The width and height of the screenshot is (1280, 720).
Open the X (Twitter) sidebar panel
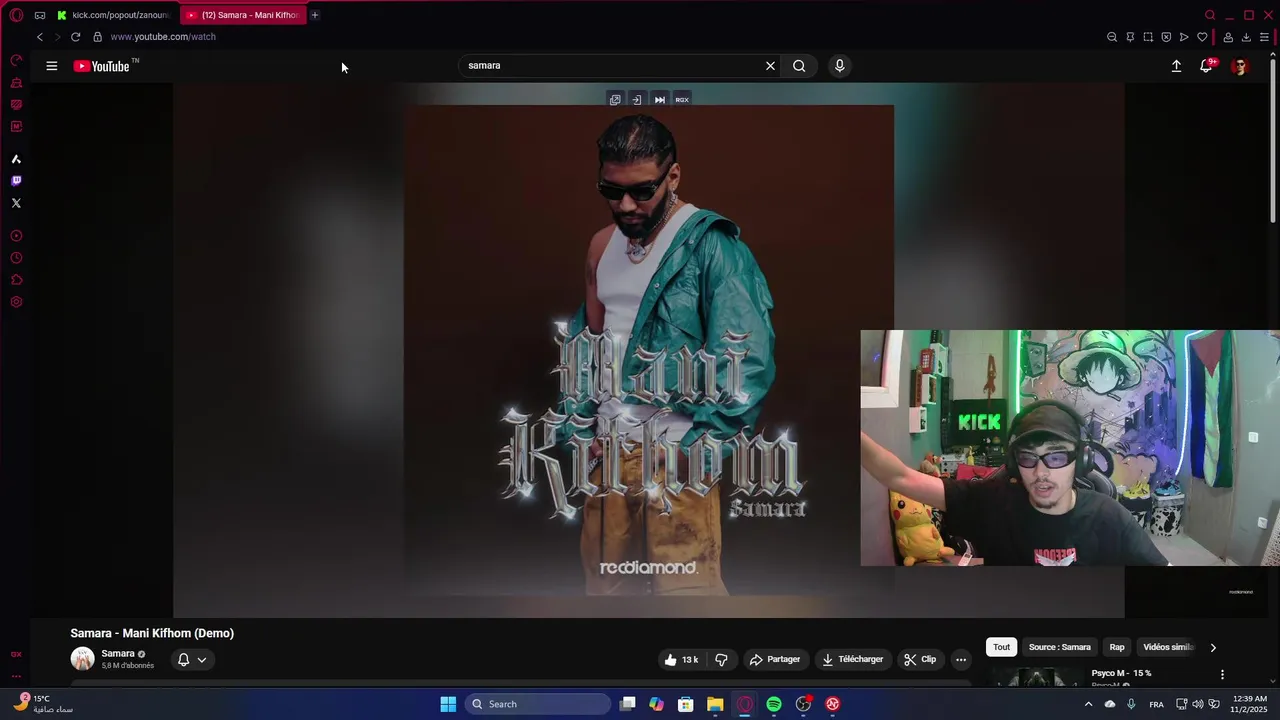(x=16, y=203)
